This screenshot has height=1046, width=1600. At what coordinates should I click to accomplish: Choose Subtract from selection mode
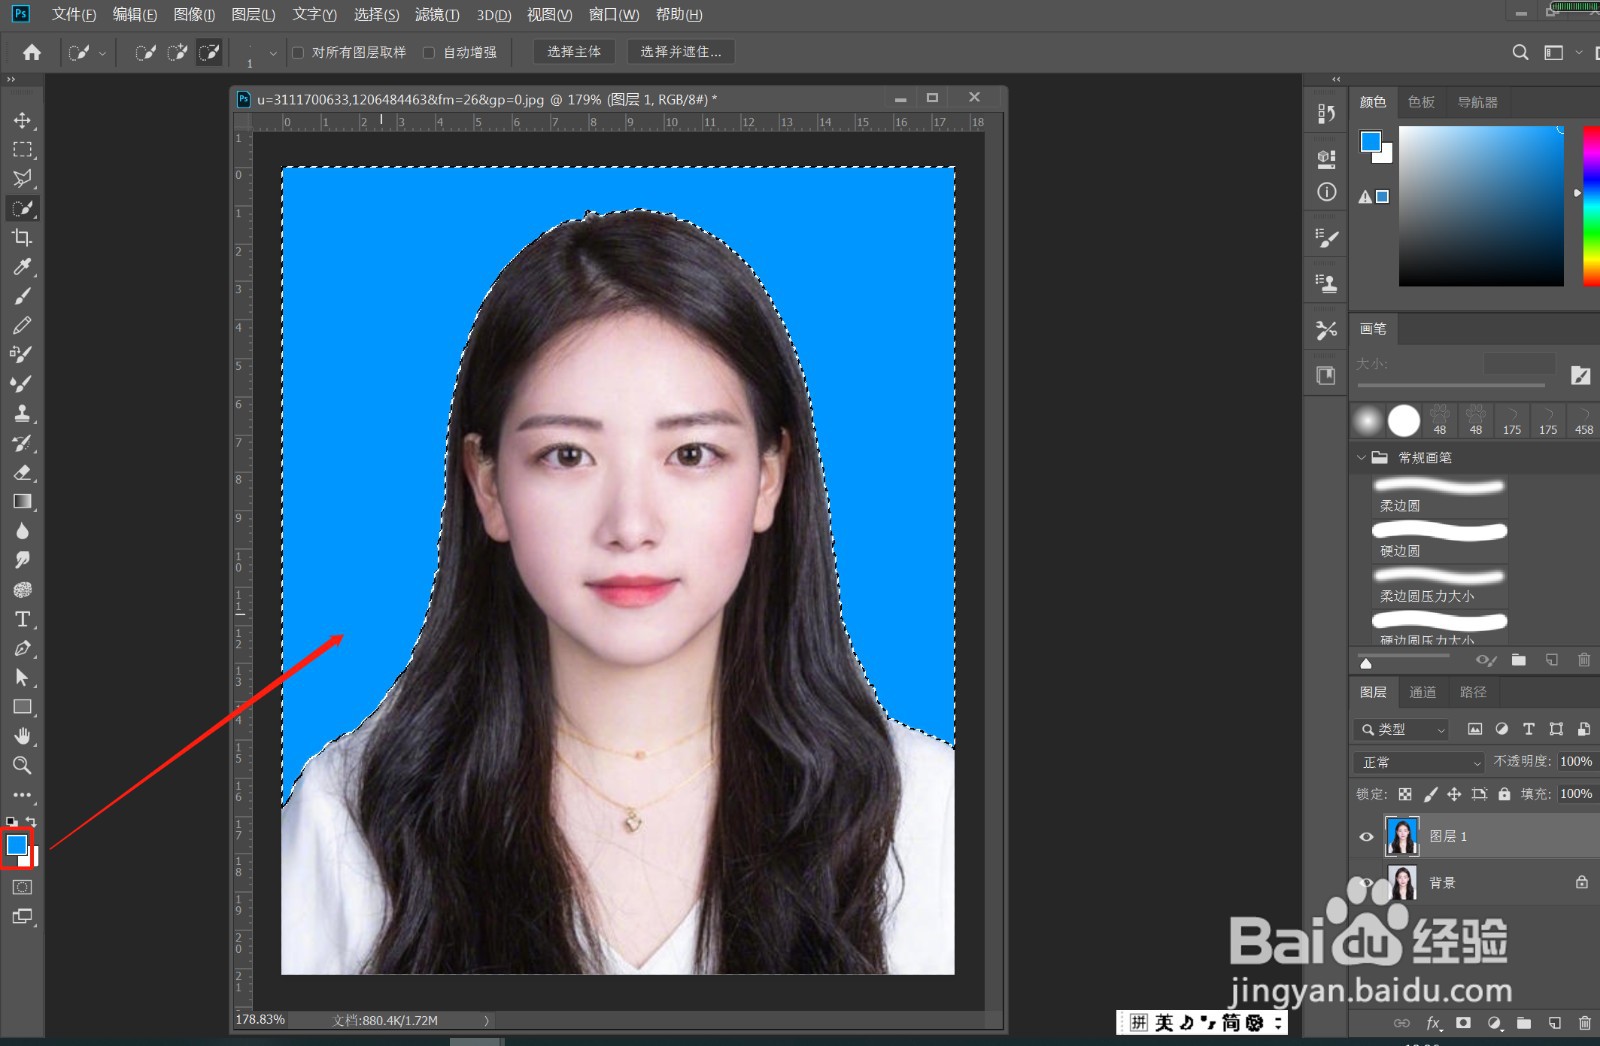point(208,52)
